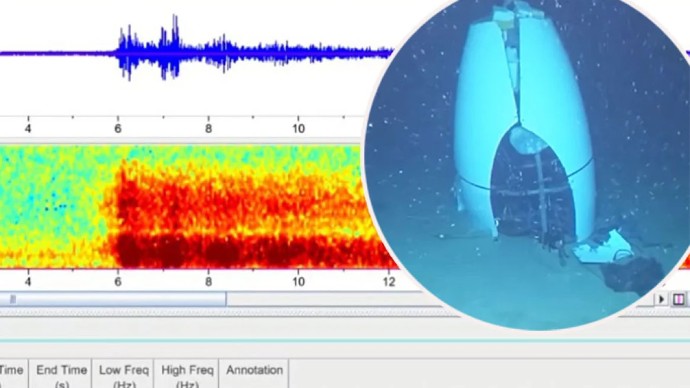This screenshot has width=690, height=388.
Task: Click the 8-second tick under the waveform
Action: click(x=208, y=128)
